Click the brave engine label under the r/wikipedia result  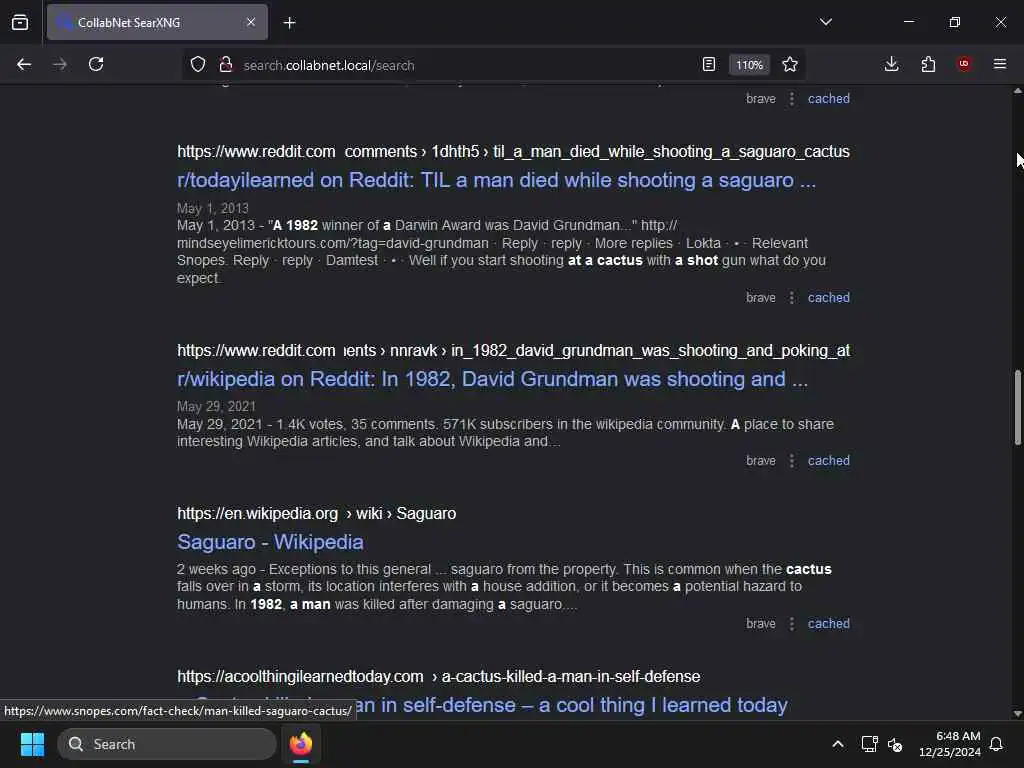tap(761, 460)
